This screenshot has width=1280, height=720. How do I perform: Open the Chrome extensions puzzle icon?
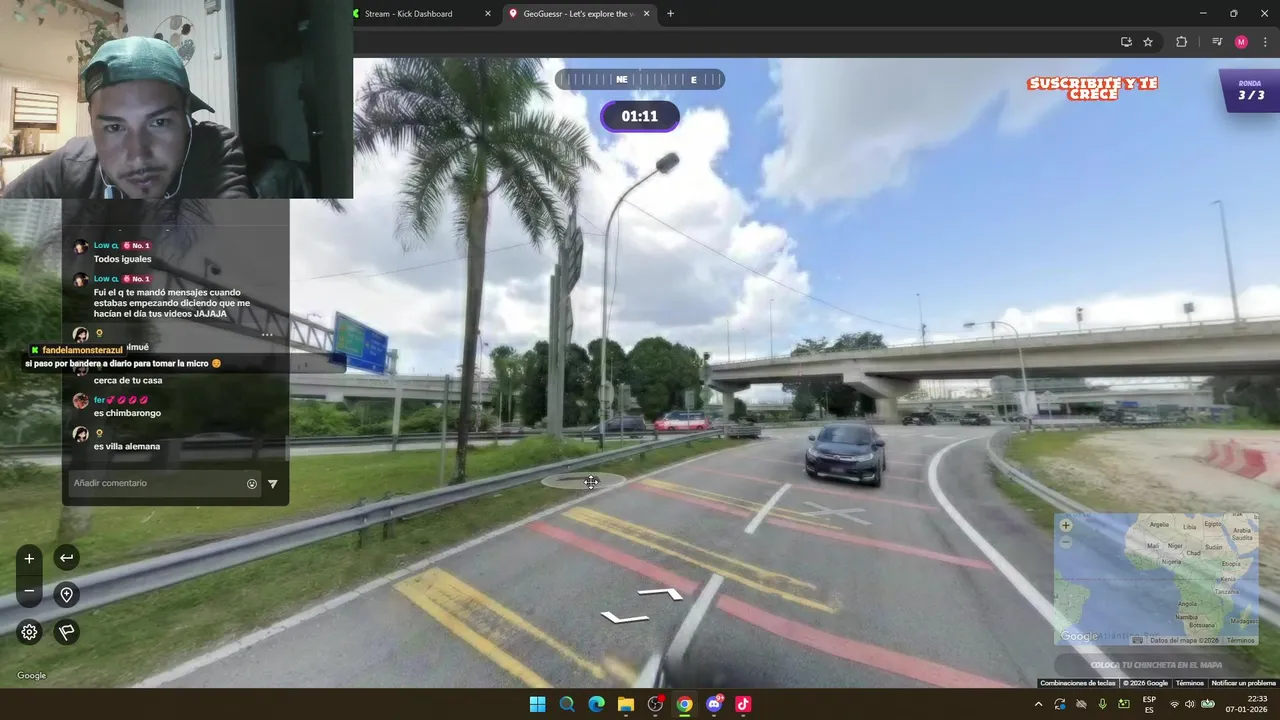coord(1181,42)
